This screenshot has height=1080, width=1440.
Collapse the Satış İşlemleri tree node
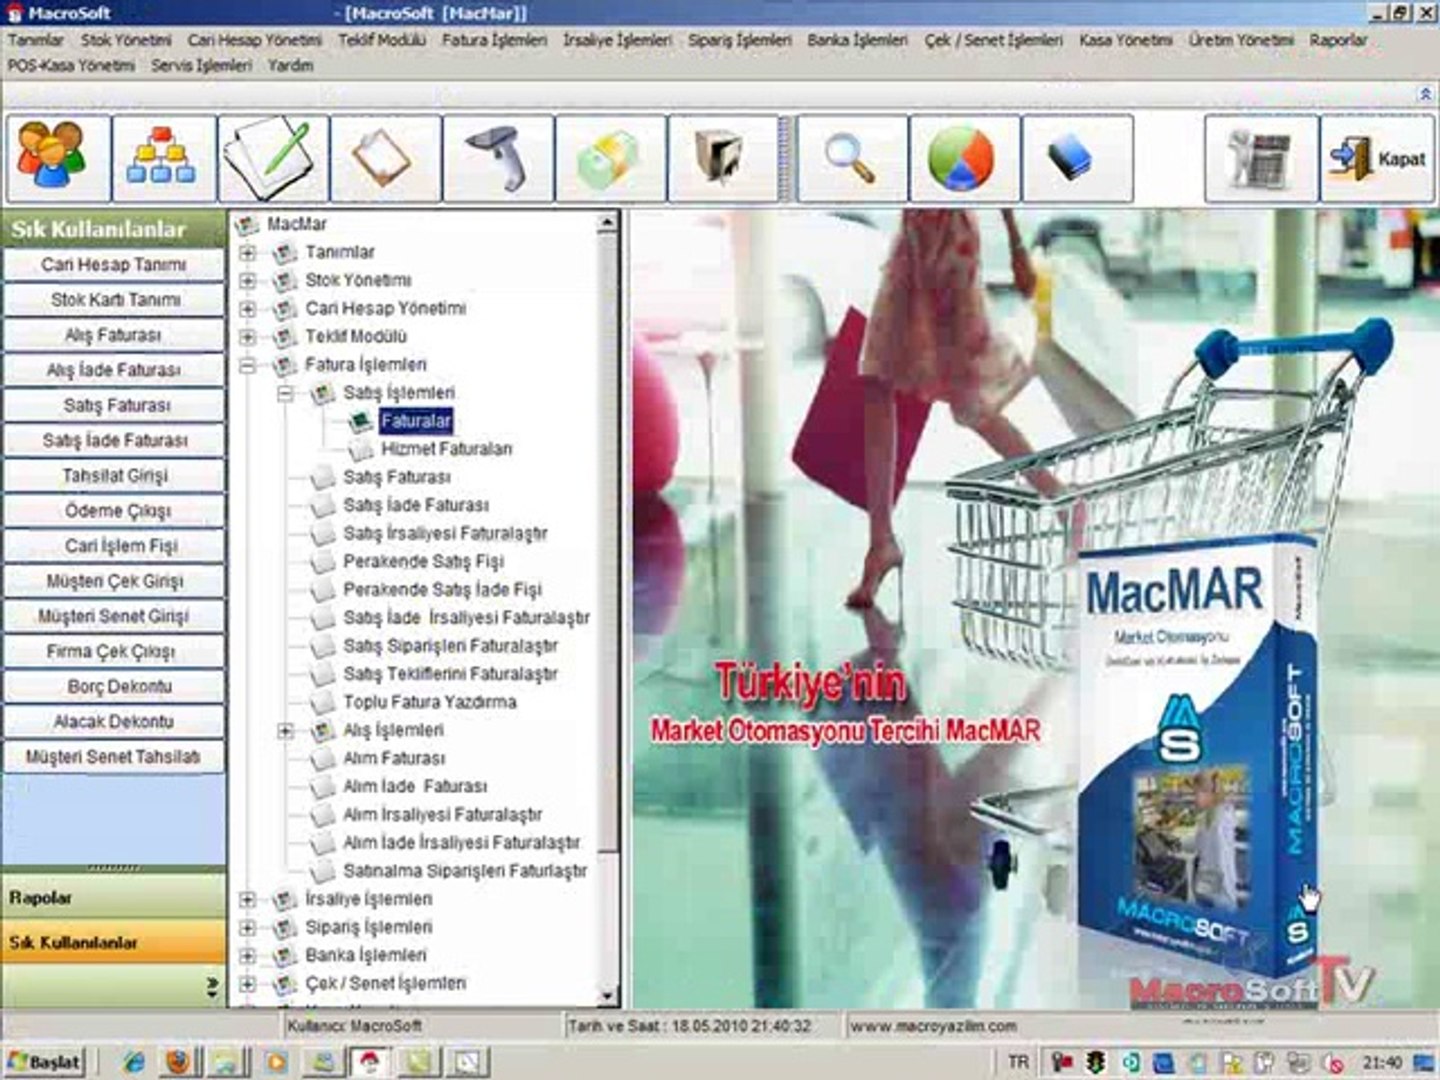tap(286, 394)
